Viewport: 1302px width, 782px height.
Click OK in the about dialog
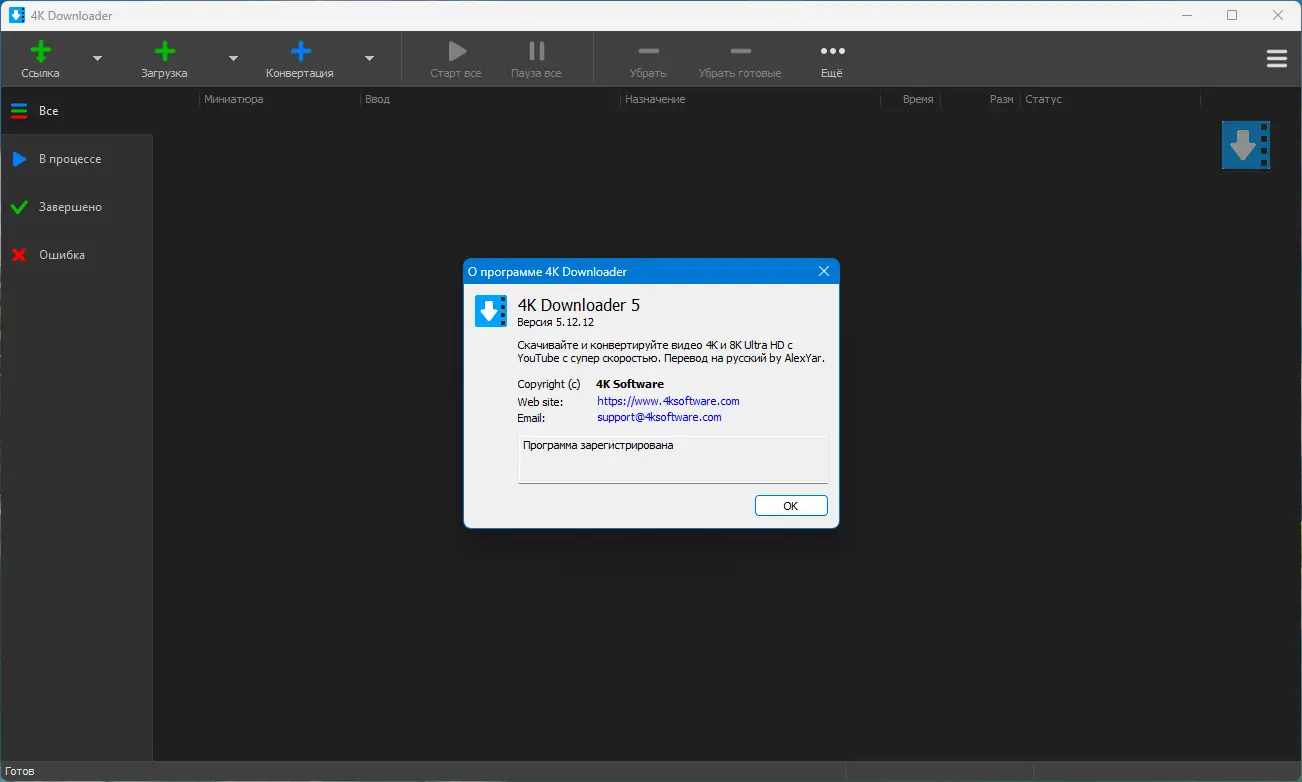point(791,506)
